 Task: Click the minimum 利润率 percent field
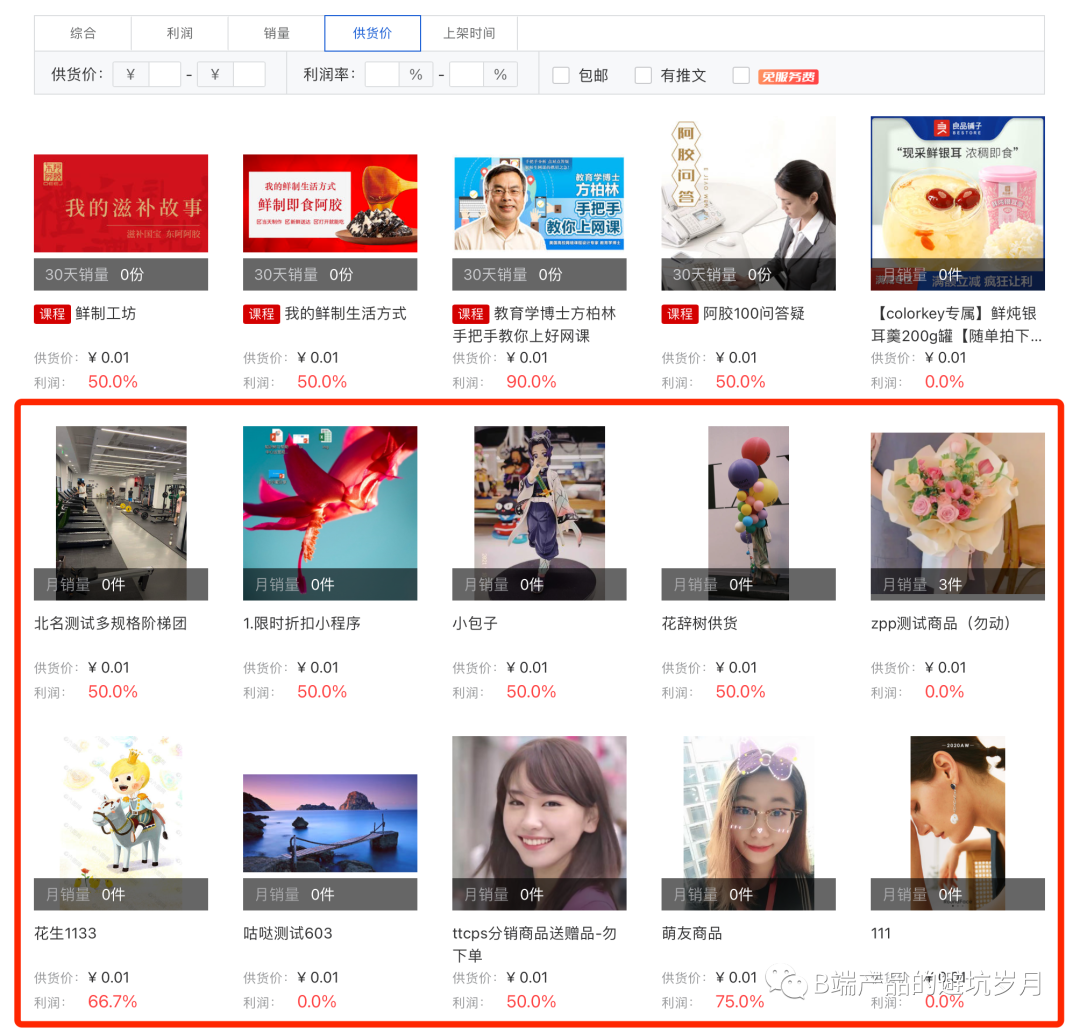382,74
